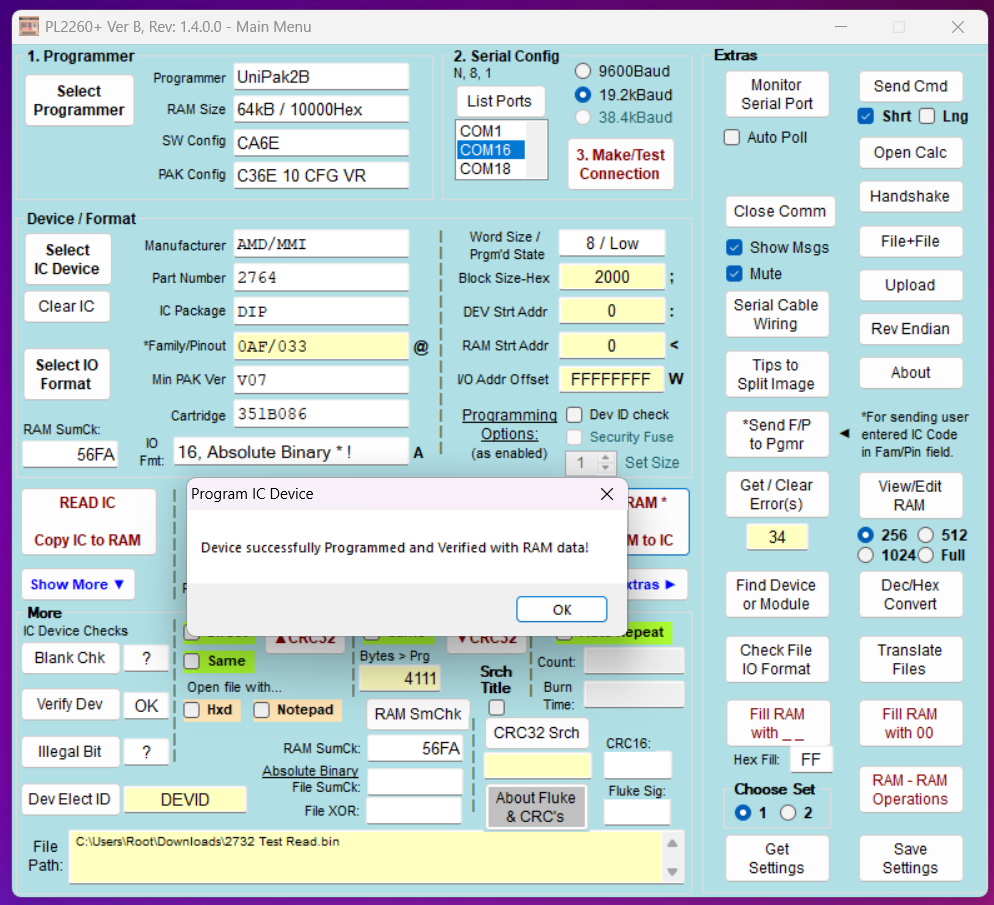
Task: Click the Block Size-Hex input field
Action: (611, 277)
